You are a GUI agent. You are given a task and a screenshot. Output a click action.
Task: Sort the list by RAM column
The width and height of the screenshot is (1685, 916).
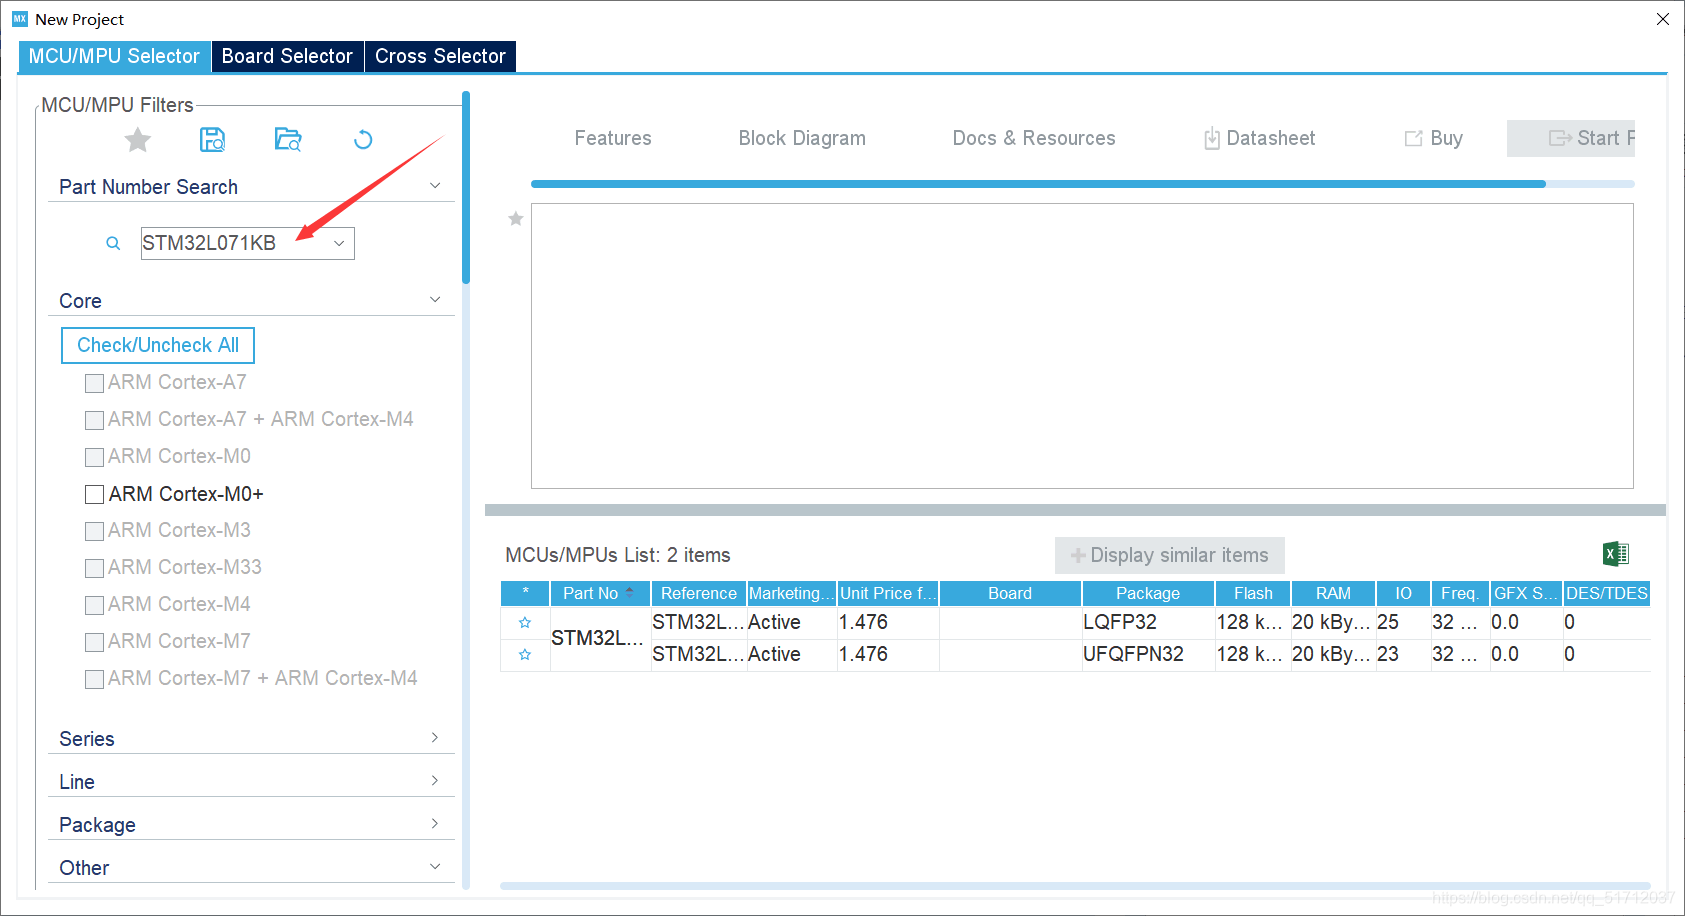point(1333,593)
